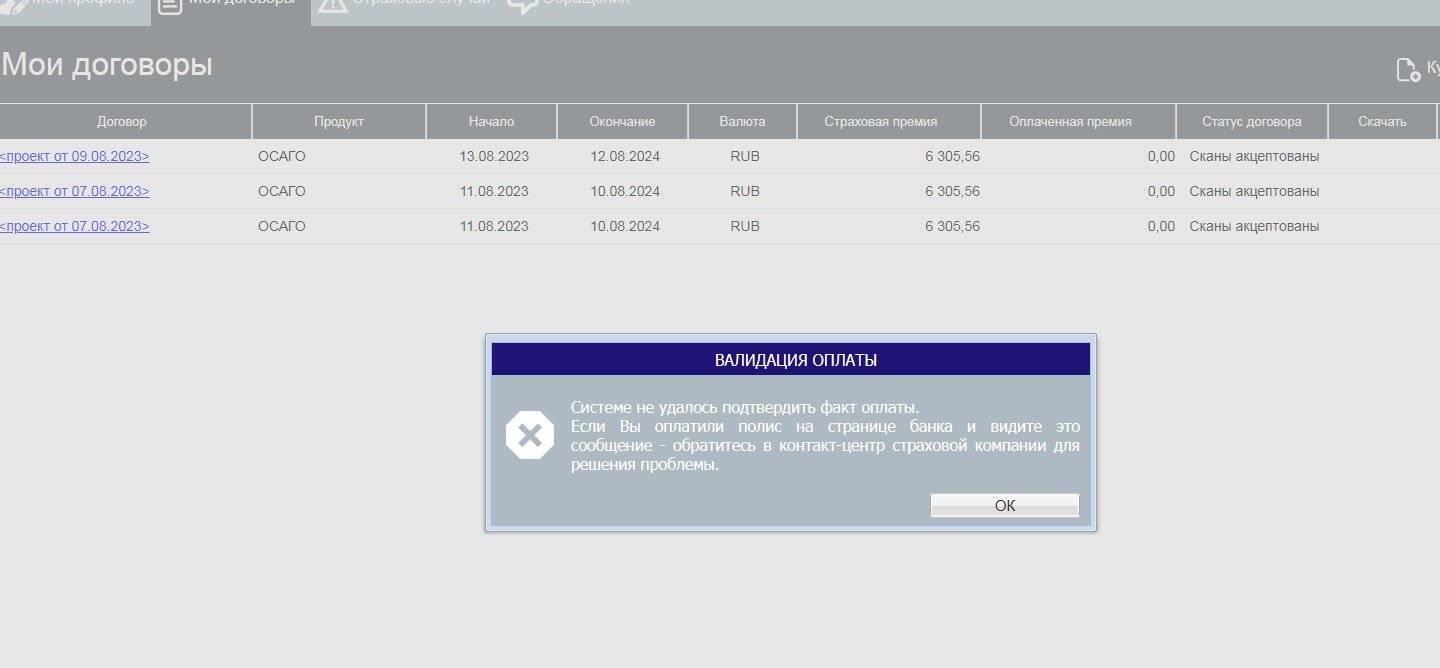
Task: Click OK in the payment validation dialog
Action: click(x=1004, y=506)
